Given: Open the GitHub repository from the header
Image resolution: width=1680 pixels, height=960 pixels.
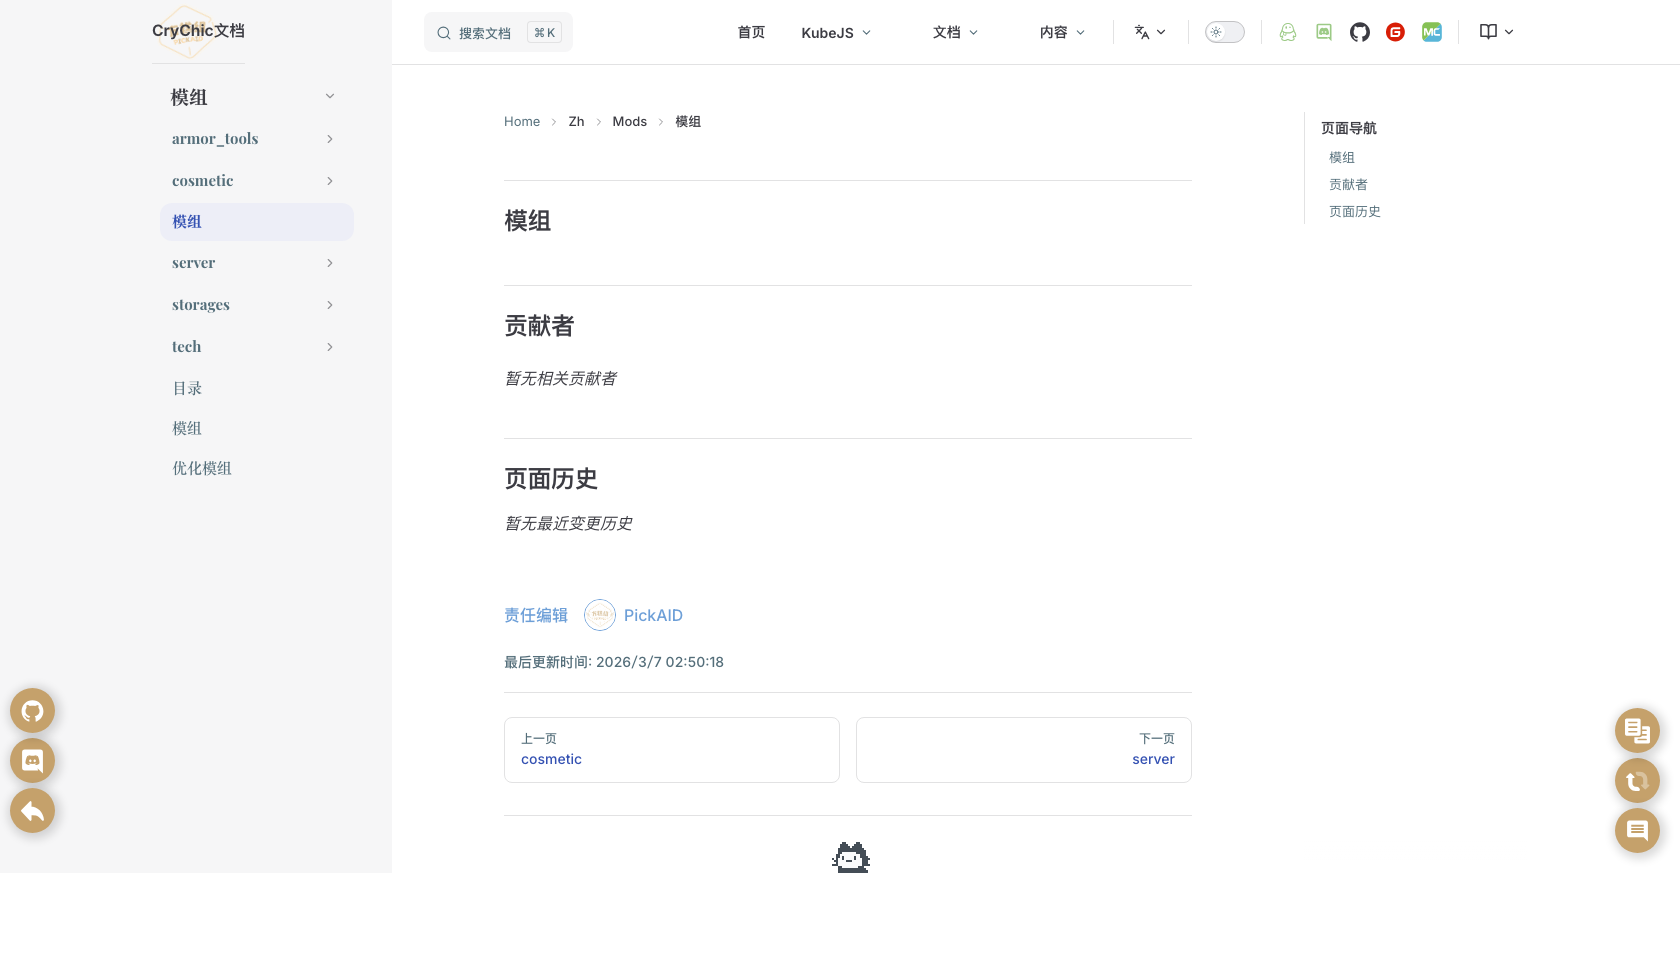Looking at the screenshot, I should tap(1359, 32).
